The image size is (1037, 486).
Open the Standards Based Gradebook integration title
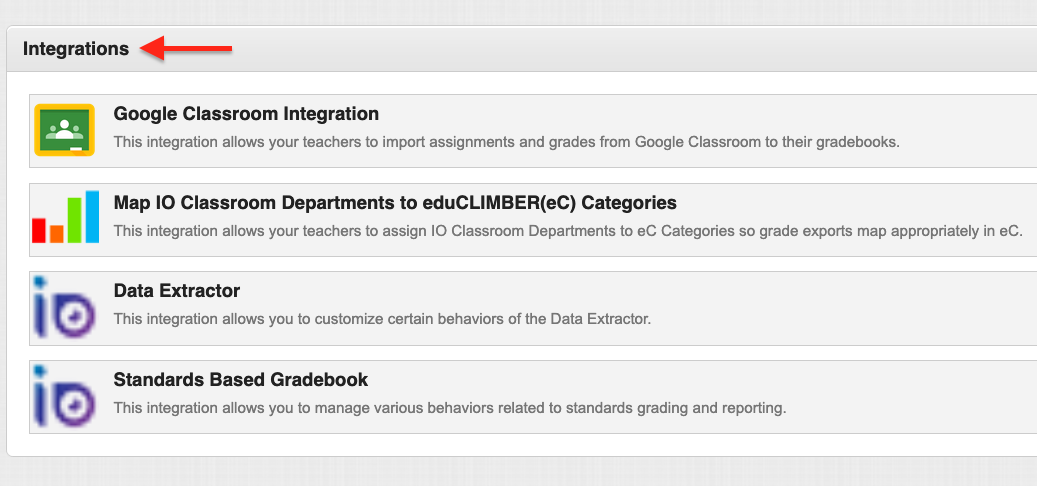click(x=241, y=380)
